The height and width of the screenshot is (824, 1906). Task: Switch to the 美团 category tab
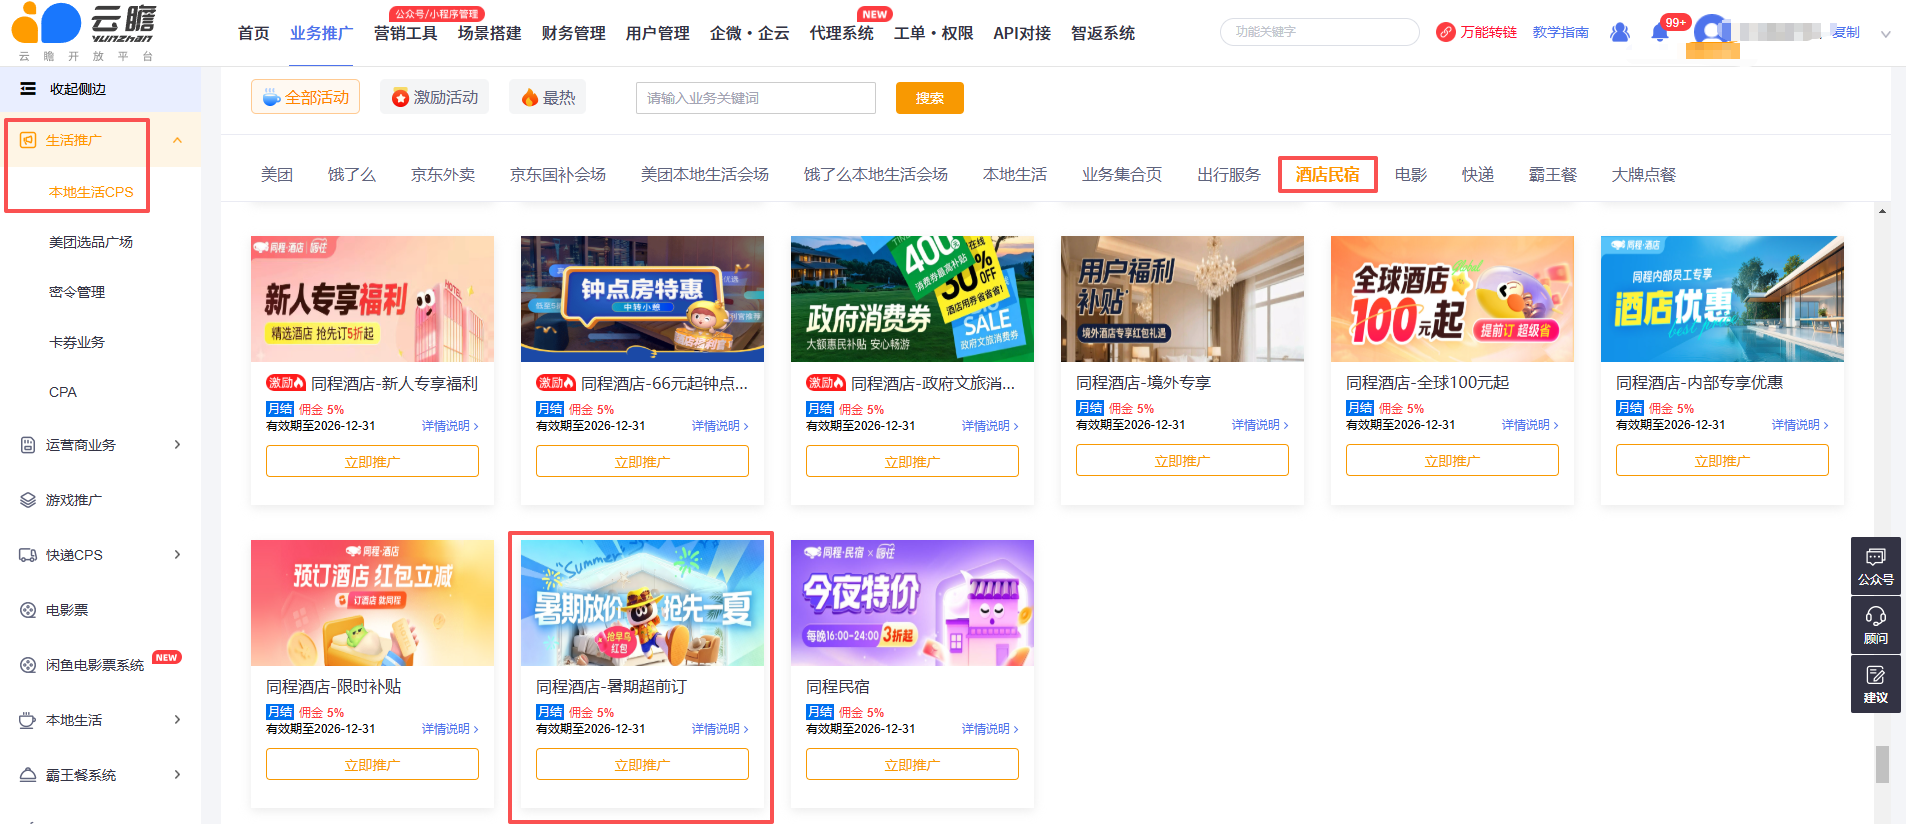[277, 175]
